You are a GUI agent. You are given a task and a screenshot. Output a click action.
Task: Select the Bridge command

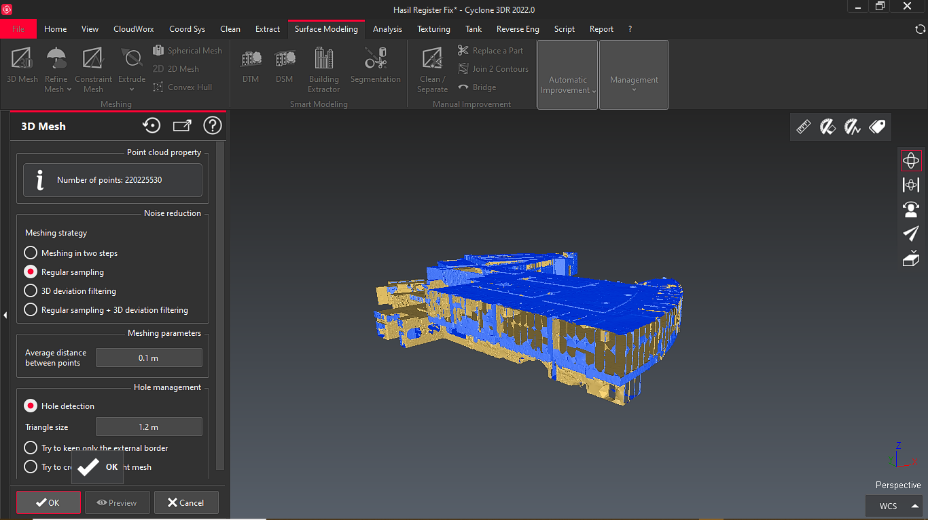point(477,87)
